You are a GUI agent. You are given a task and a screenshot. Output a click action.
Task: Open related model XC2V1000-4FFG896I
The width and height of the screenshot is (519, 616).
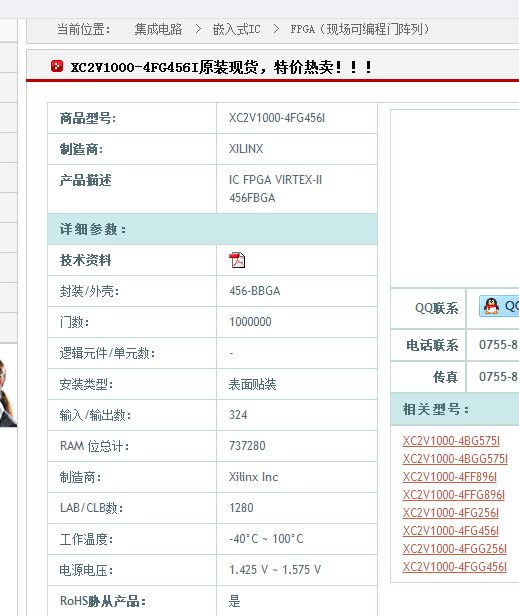pyautogui.click(x=454, y=495)
